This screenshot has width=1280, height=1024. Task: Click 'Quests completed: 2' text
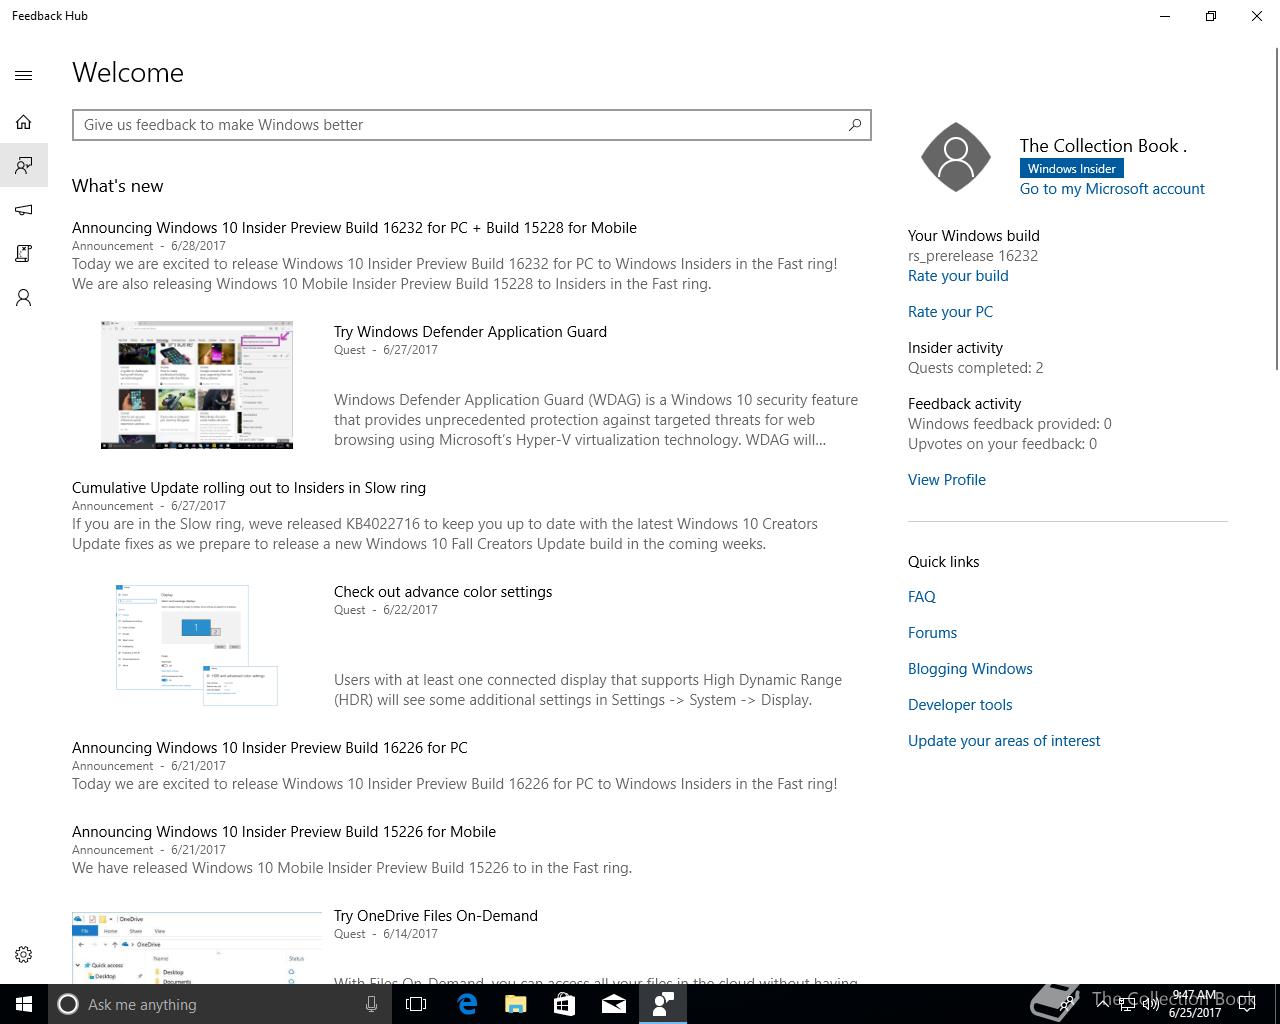point(976,368)
